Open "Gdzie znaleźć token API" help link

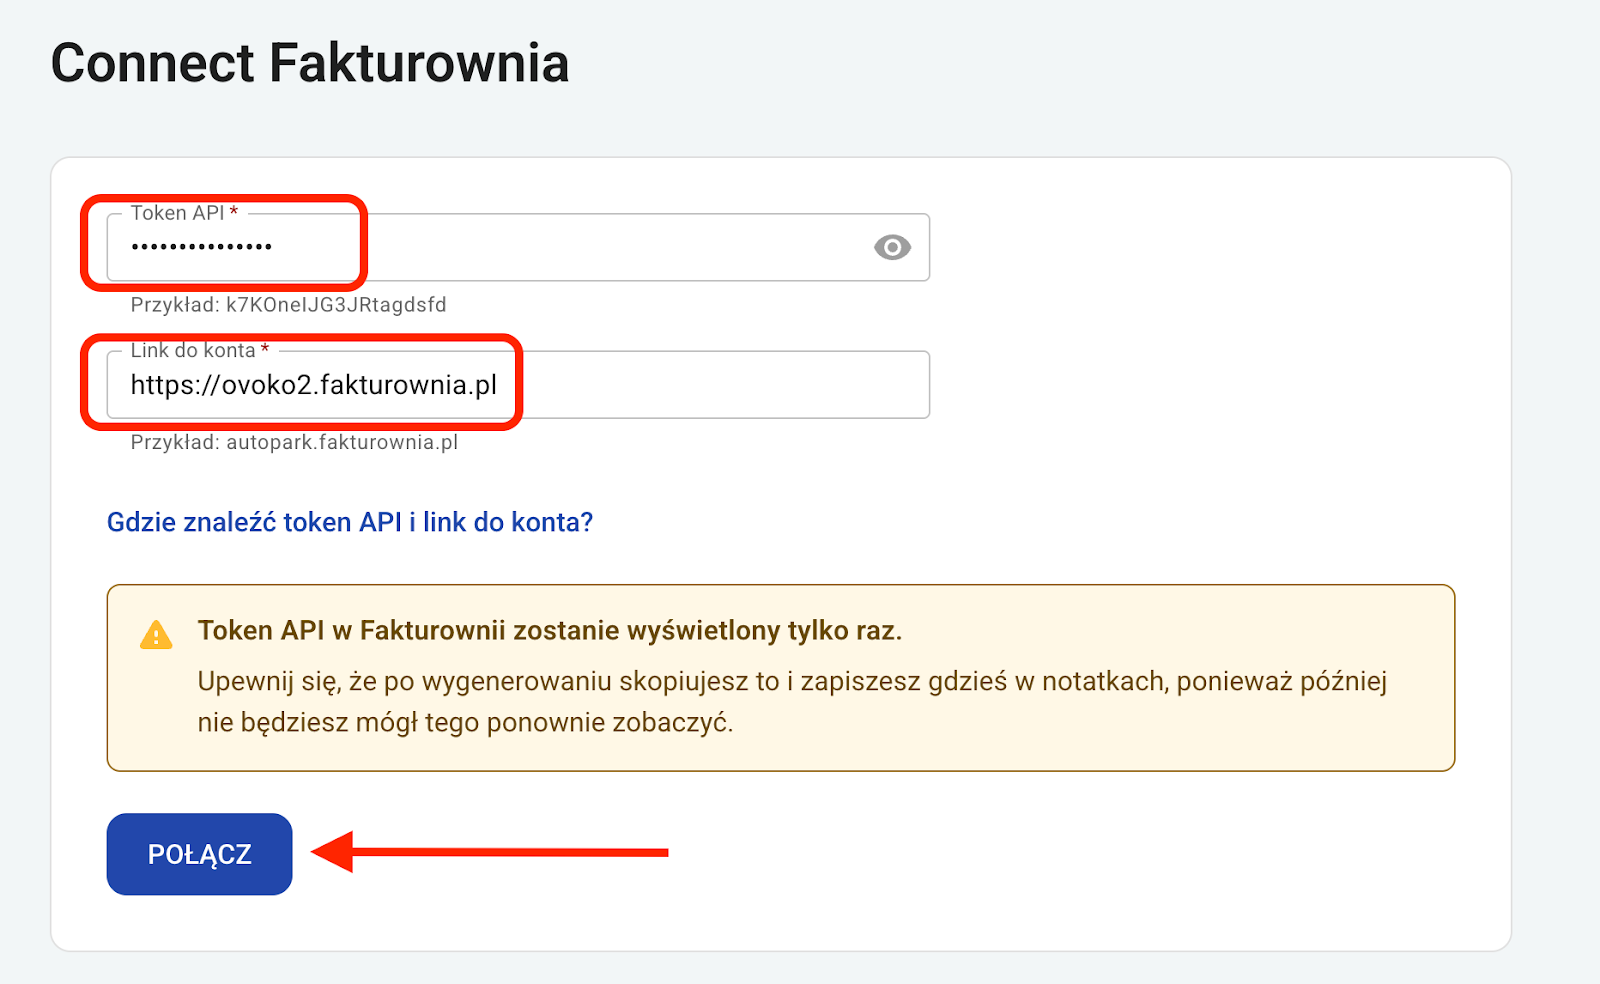pyautogui.click(x=349, y=522)
